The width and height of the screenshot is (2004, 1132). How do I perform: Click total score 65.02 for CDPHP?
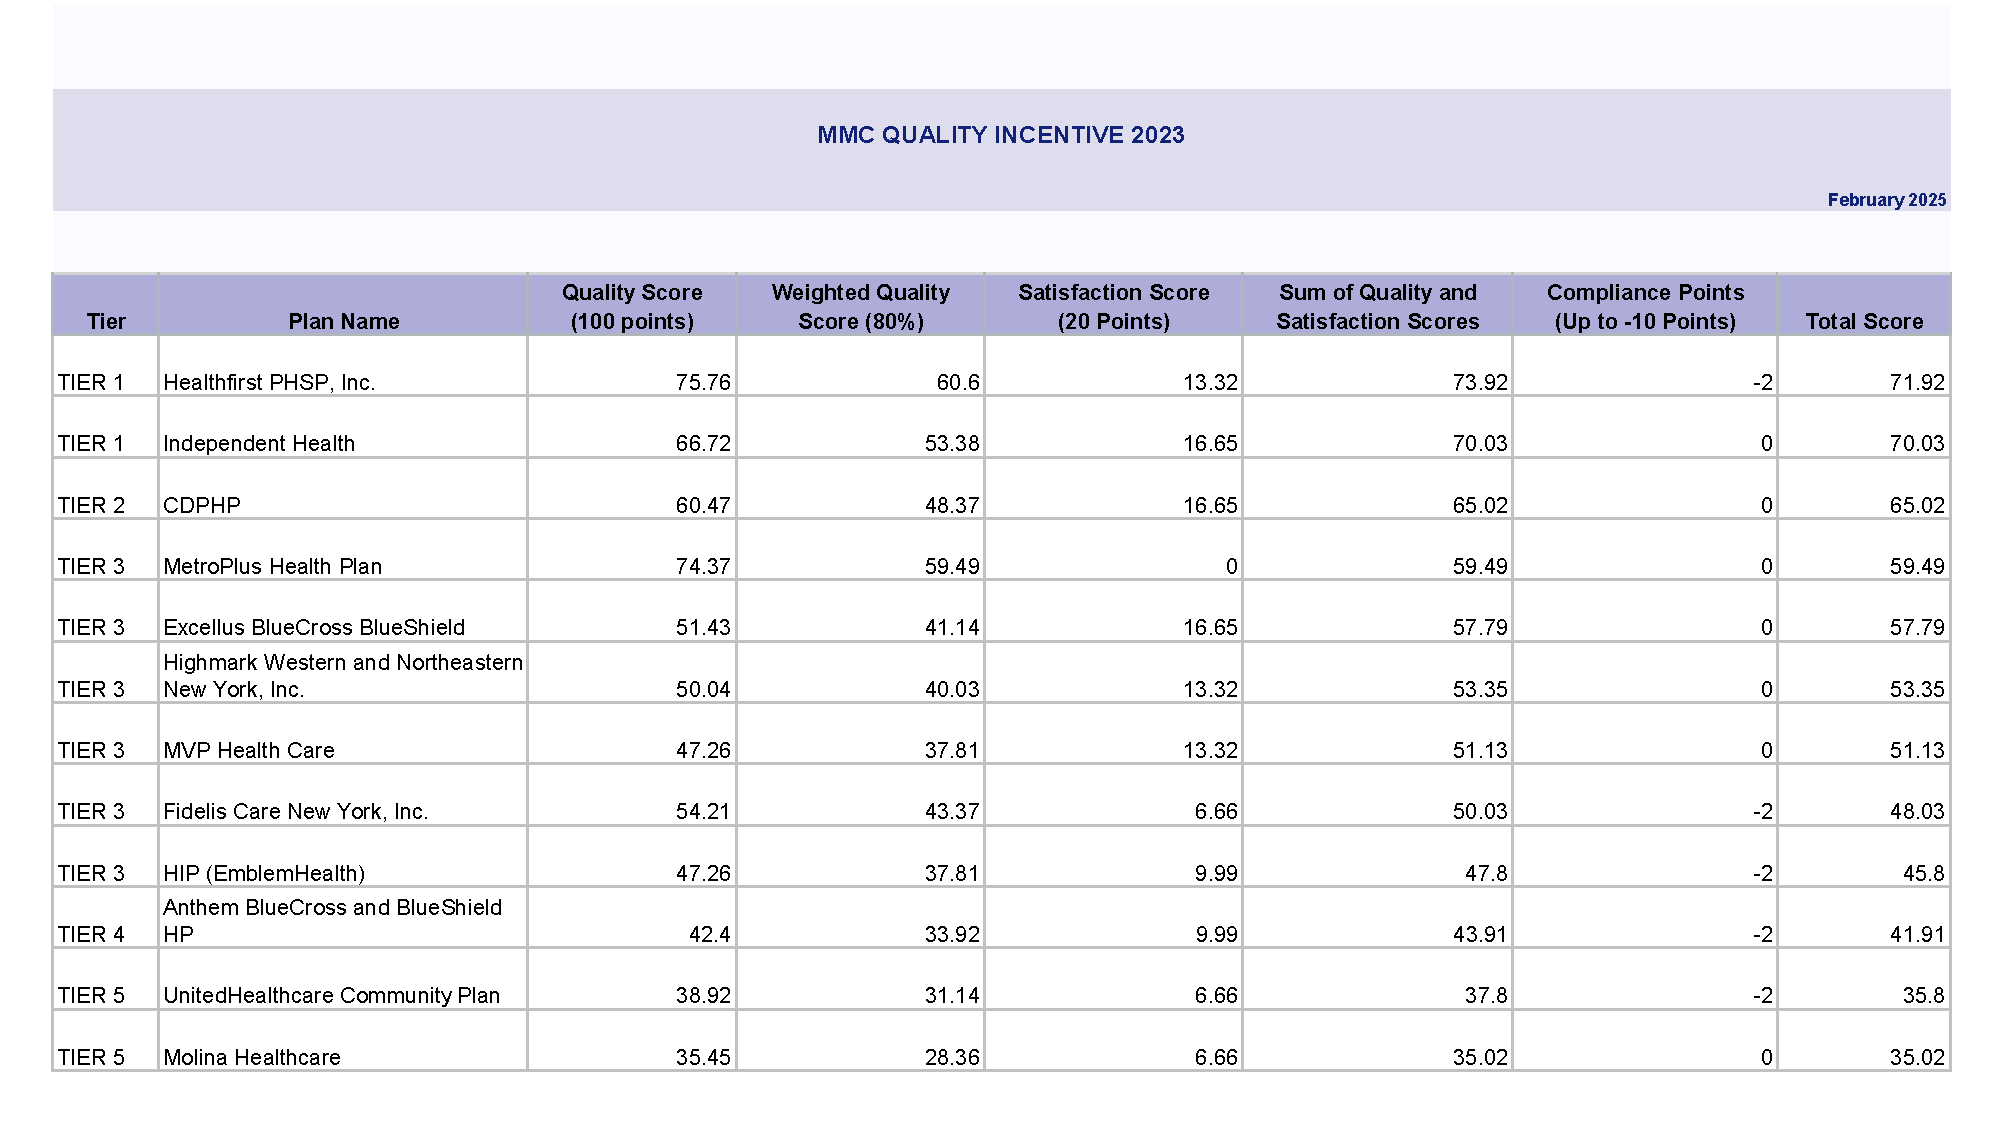(x=1917, y=505)
